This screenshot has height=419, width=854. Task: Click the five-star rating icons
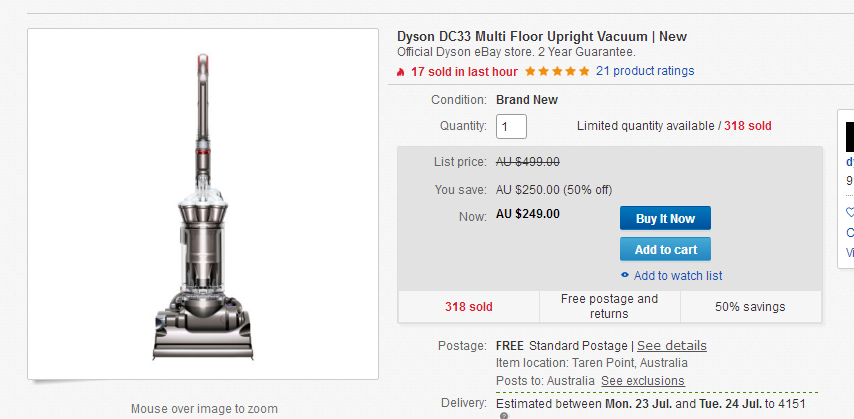557,71
